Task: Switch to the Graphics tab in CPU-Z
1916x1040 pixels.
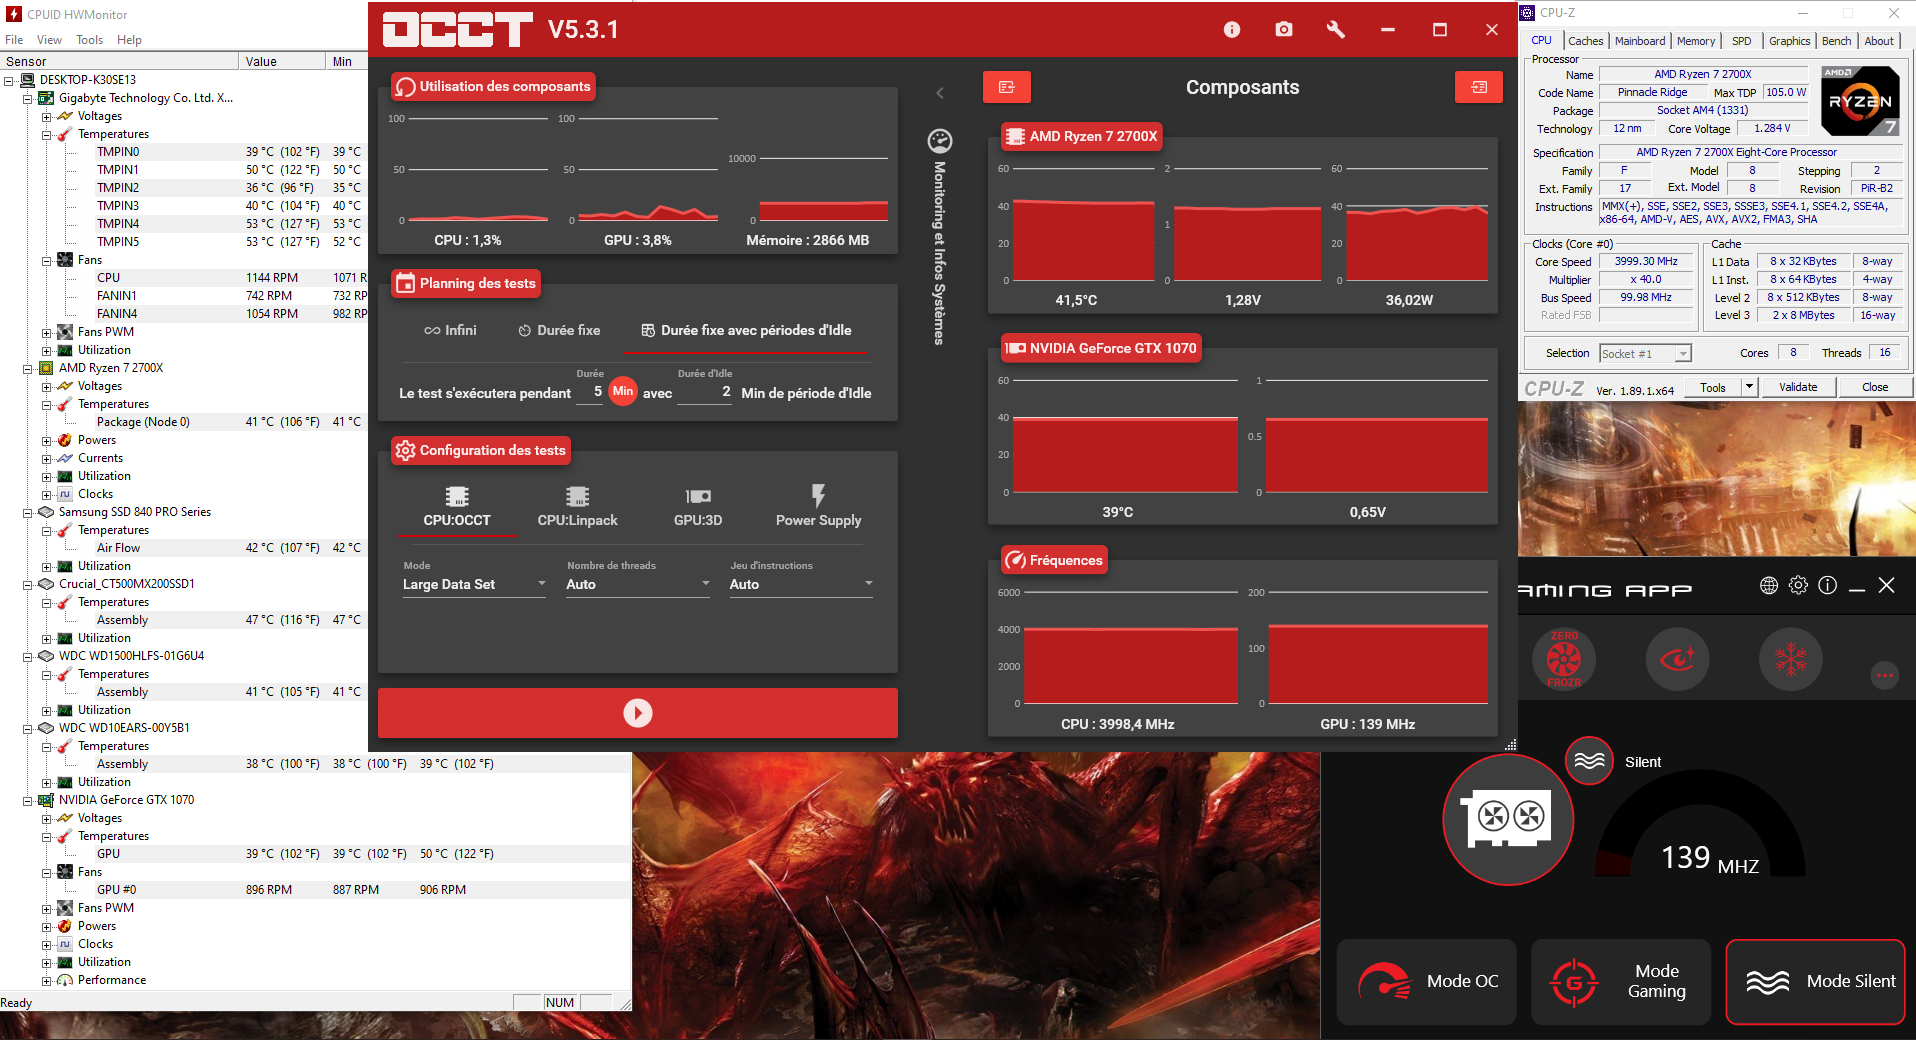Action: click(1789, 41)
